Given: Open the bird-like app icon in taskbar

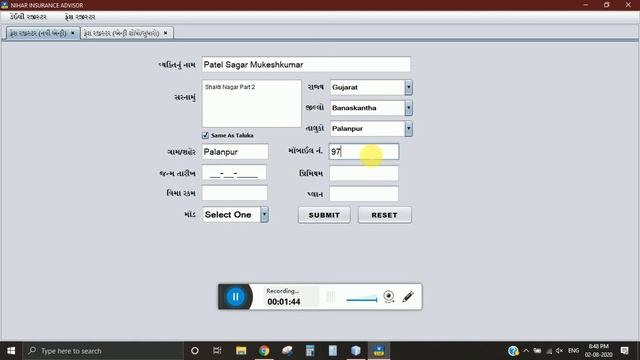Looking at the screenshot, I should coord(287,351).
